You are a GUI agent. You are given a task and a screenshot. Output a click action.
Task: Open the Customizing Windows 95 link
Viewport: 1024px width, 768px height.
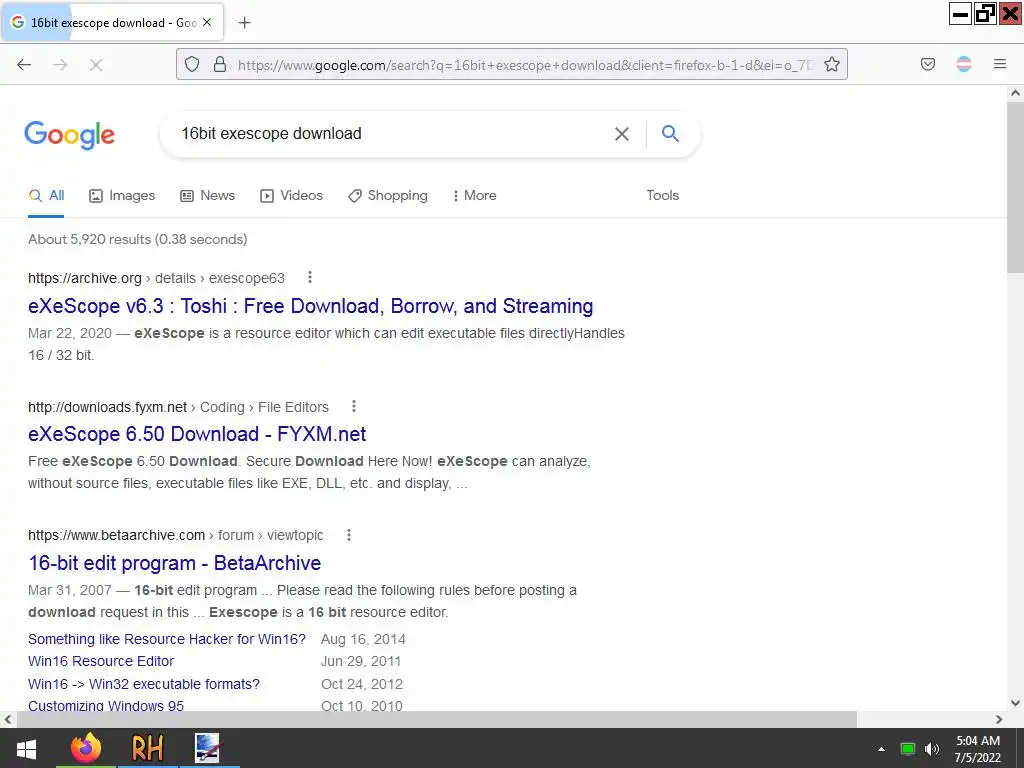pos(106,705)
